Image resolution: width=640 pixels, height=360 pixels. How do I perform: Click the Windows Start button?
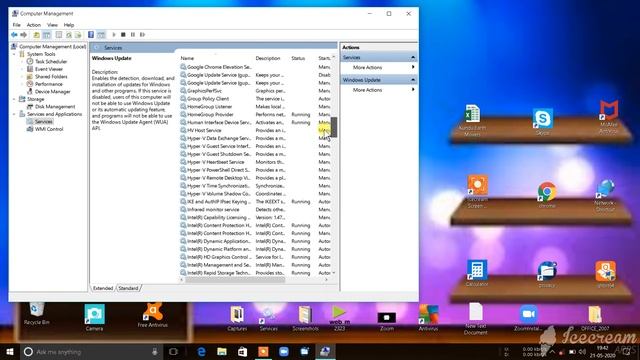point(10,351)
